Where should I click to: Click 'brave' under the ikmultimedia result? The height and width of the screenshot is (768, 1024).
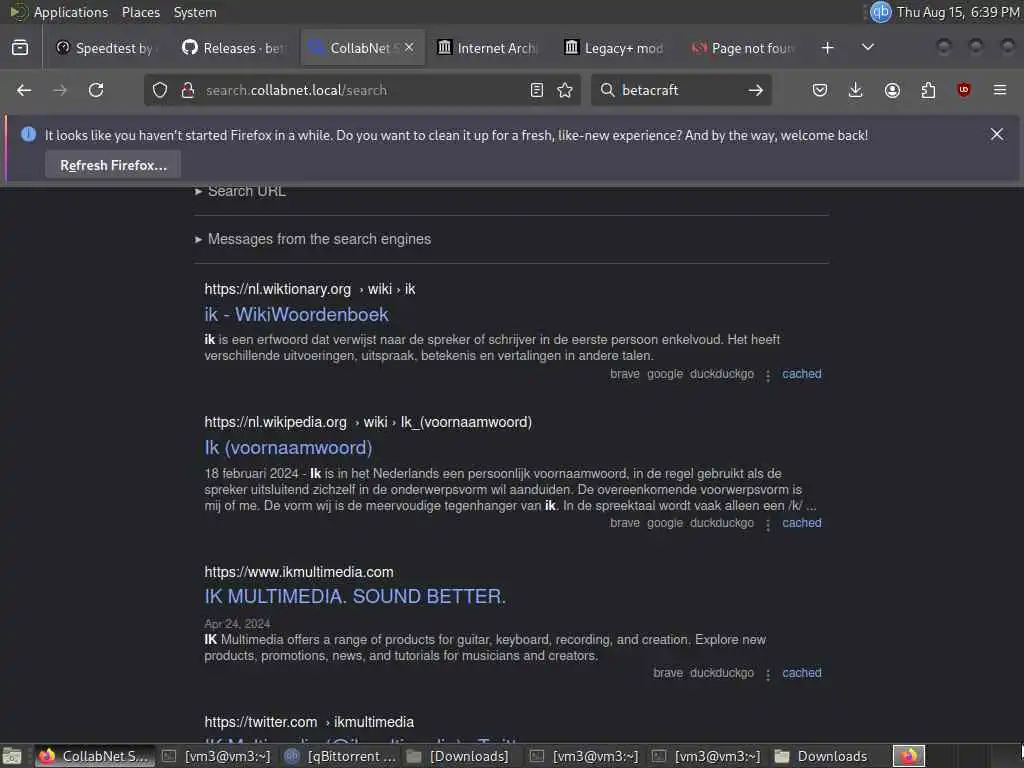(x=668, y=673)
